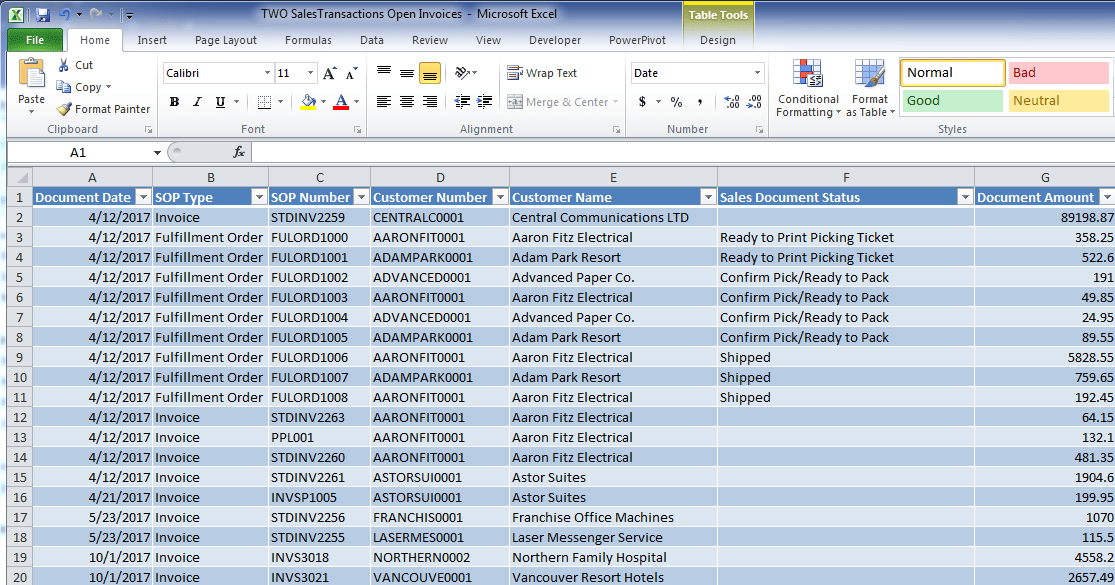Center text horizontally
This screenshot has width=1115, height=585.
(x=407, y=102)
